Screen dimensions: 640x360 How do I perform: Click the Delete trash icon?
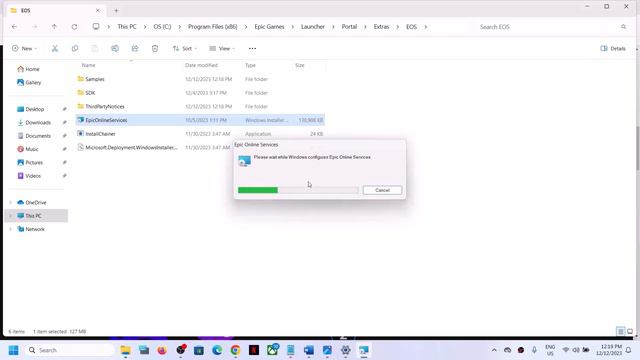click(155, 49)
